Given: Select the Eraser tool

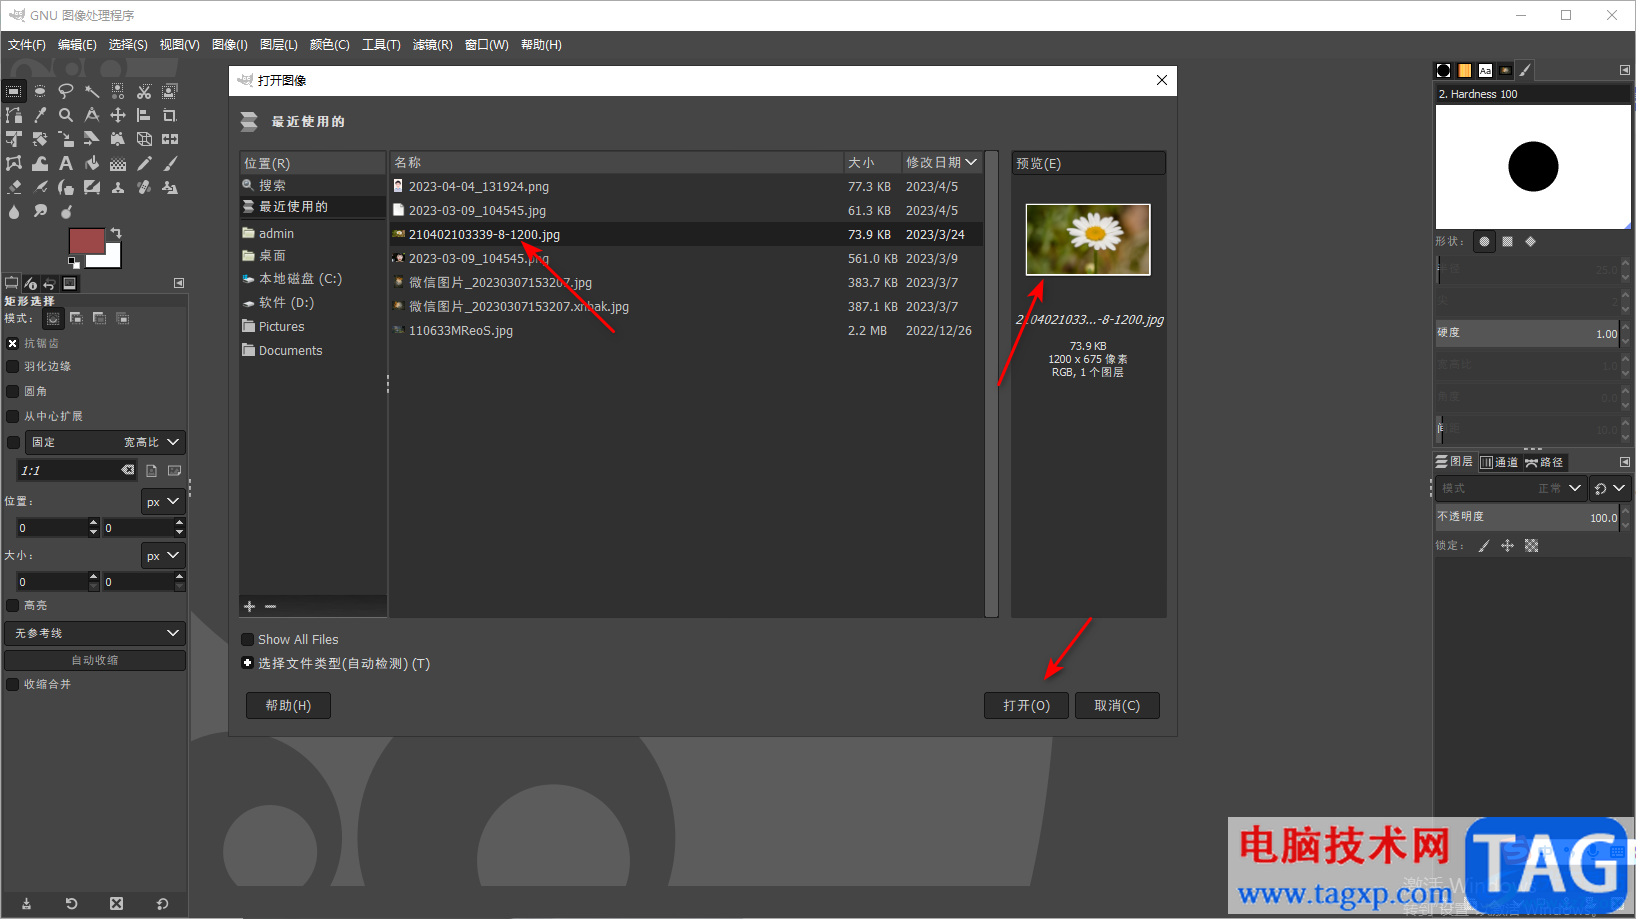Looking at the screenshot, I should coord(14,187).
